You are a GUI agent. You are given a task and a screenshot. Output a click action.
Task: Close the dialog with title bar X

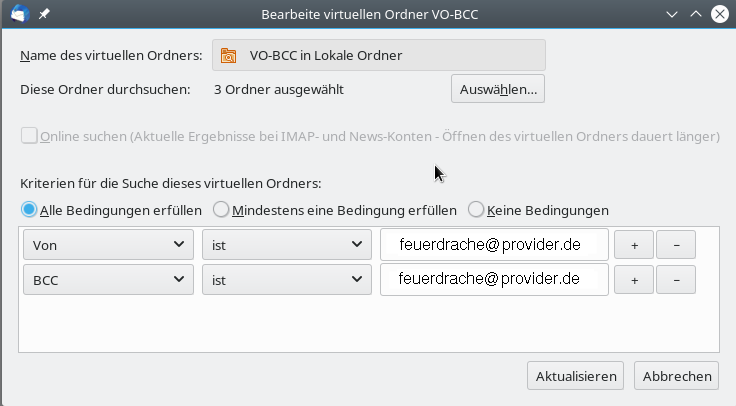pos(718,15)
